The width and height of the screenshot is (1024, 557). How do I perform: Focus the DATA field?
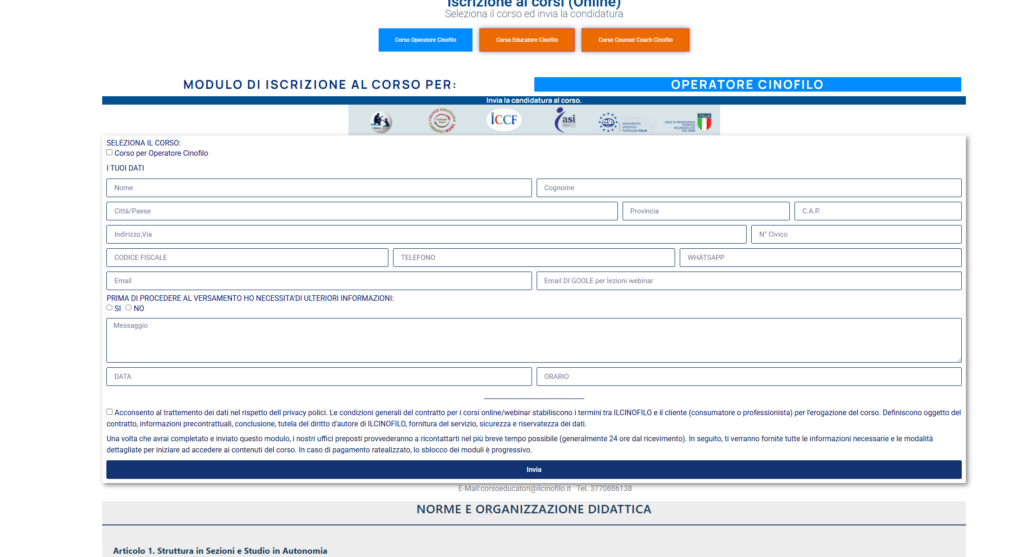click(x=319, y=376)
